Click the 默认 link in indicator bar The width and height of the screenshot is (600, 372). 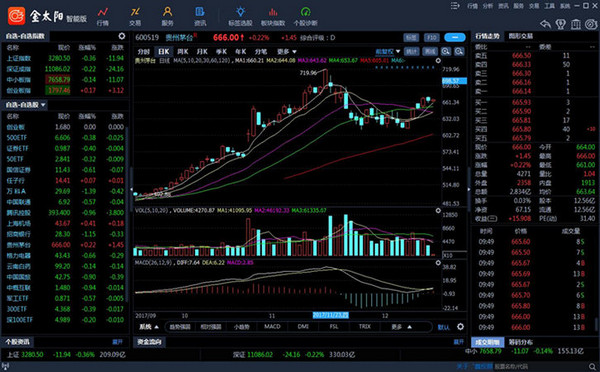click(443, 327)
